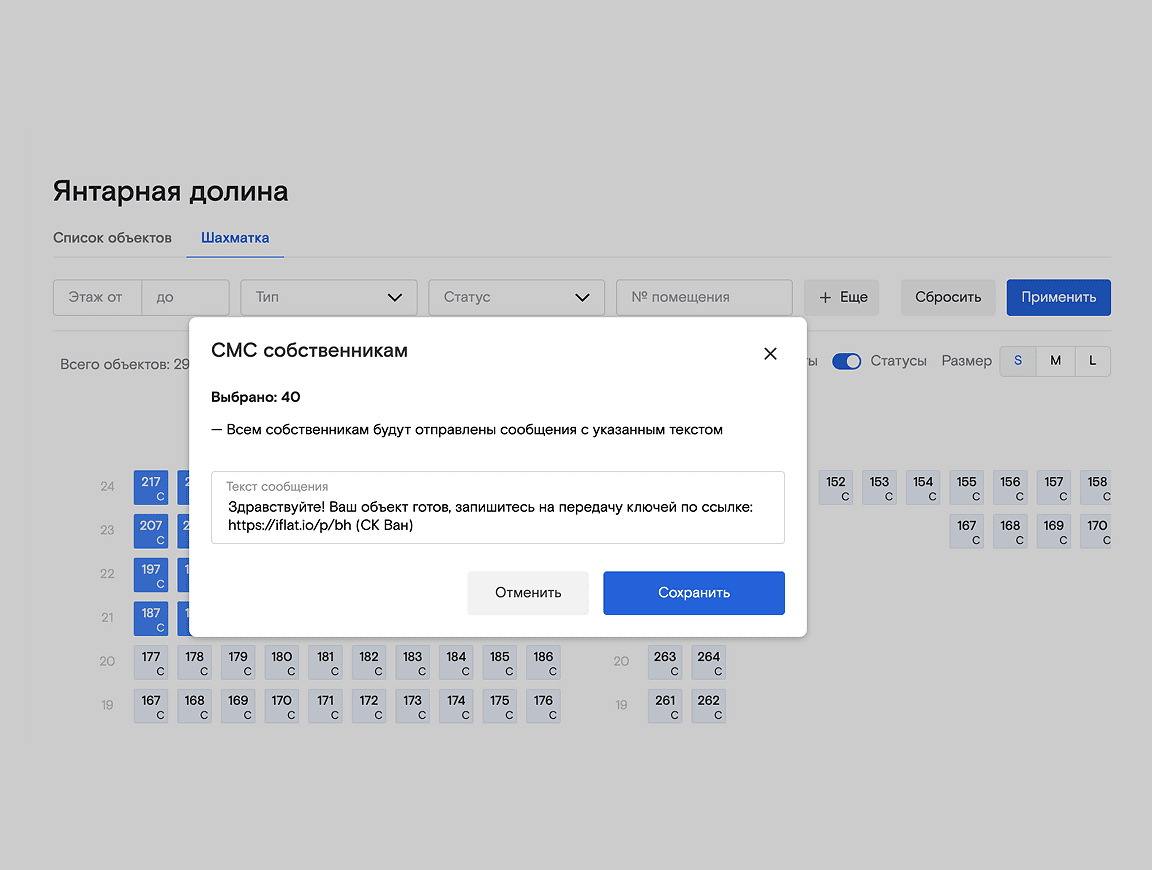Select size L option
Image resolution: width=1152 pixels, height=870 pixels.
pos(1092,361)
